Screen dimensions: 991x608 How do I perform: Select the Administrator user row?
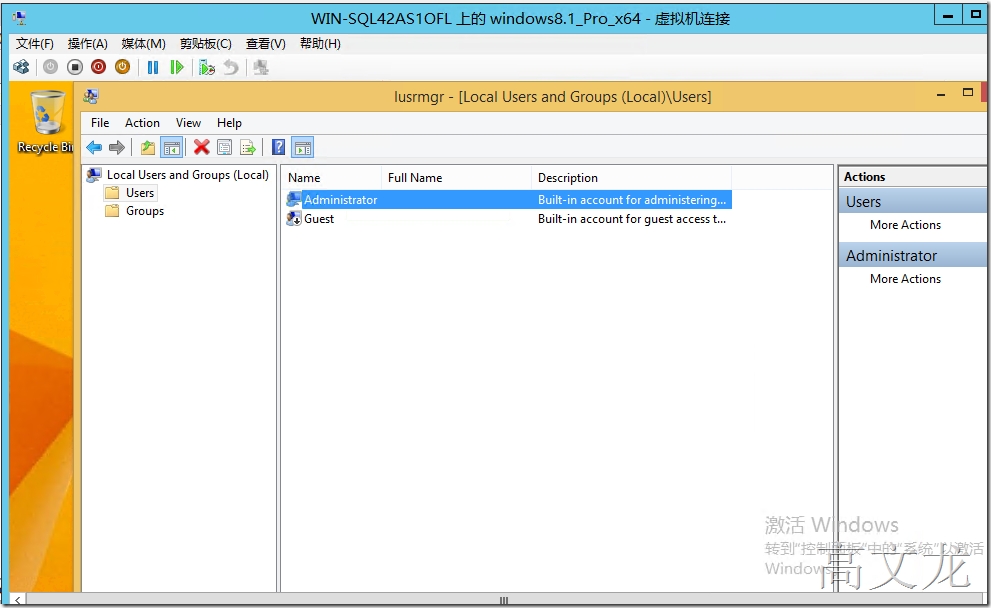[x=508, y=200]
